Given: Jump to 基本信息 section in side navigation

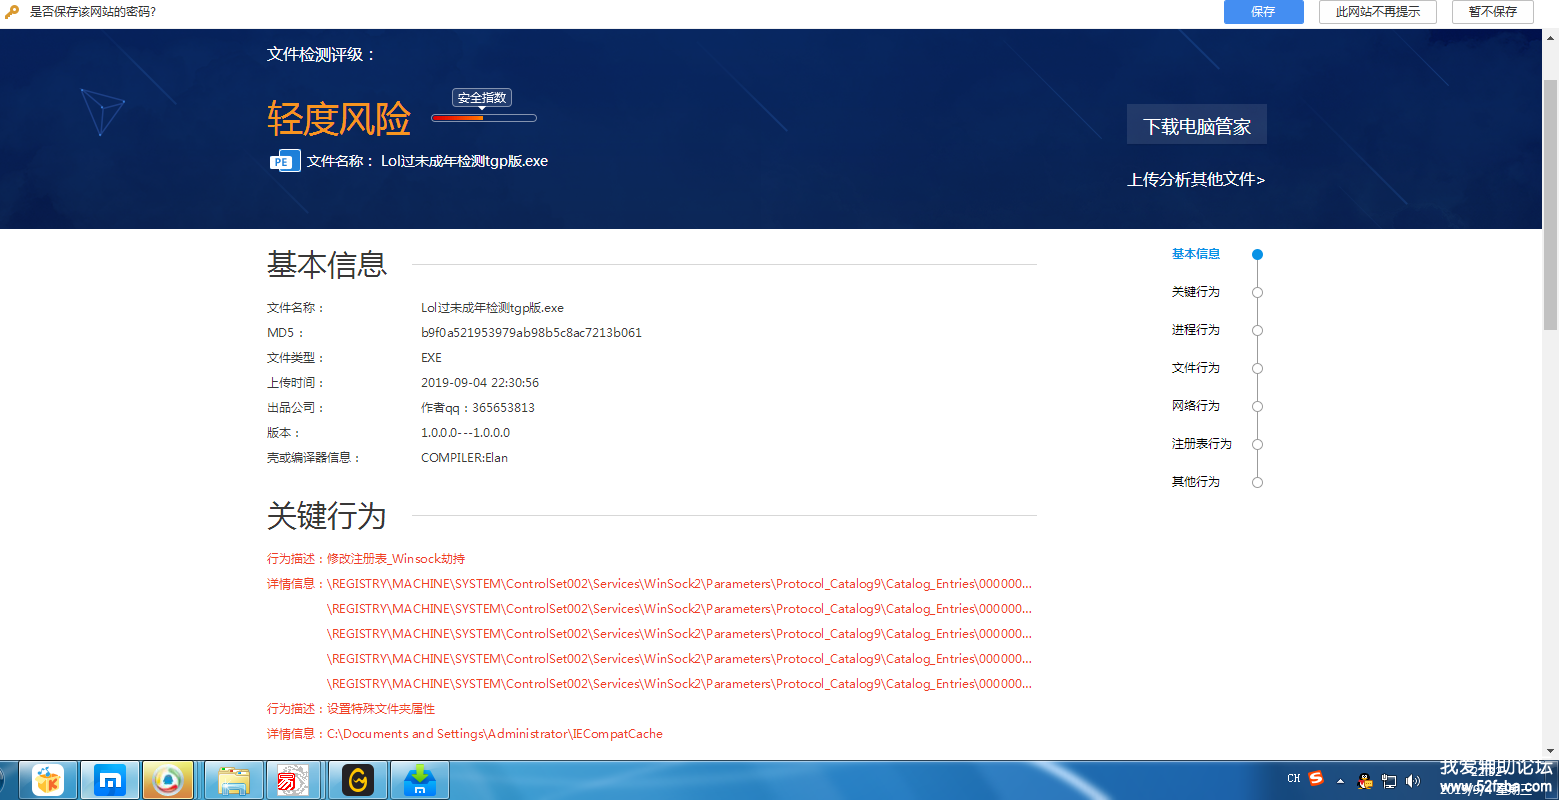Looking at the screenshot, I should 1196,254.
